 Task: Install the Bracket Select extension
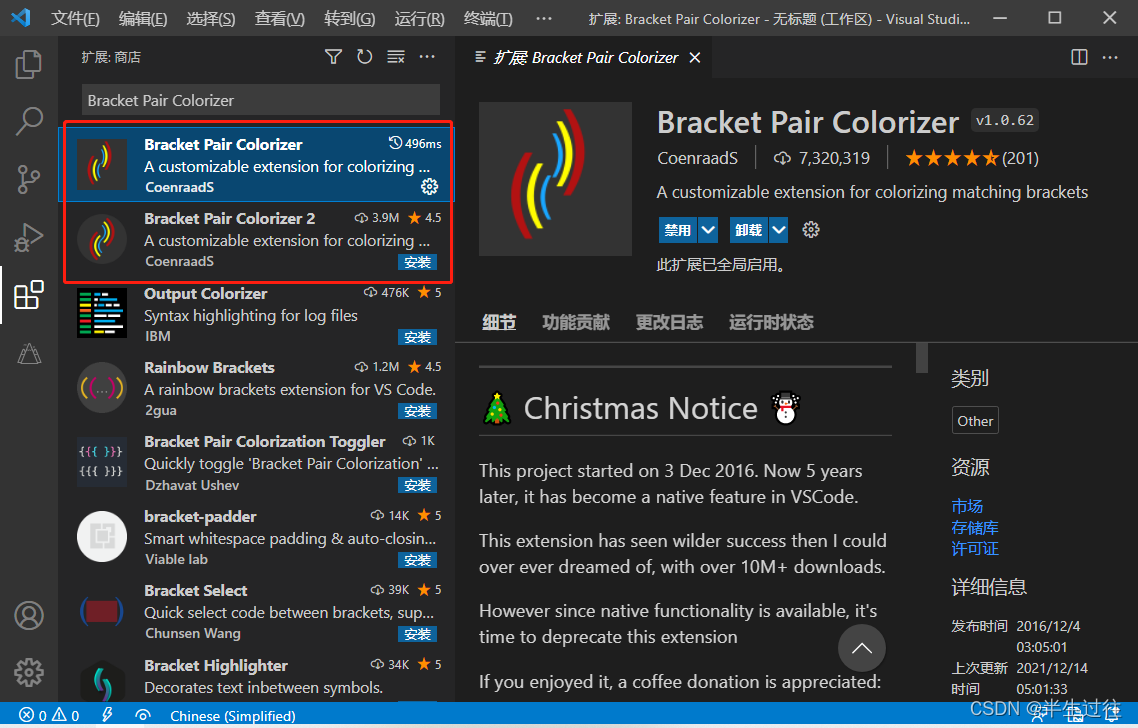(417, 634)
